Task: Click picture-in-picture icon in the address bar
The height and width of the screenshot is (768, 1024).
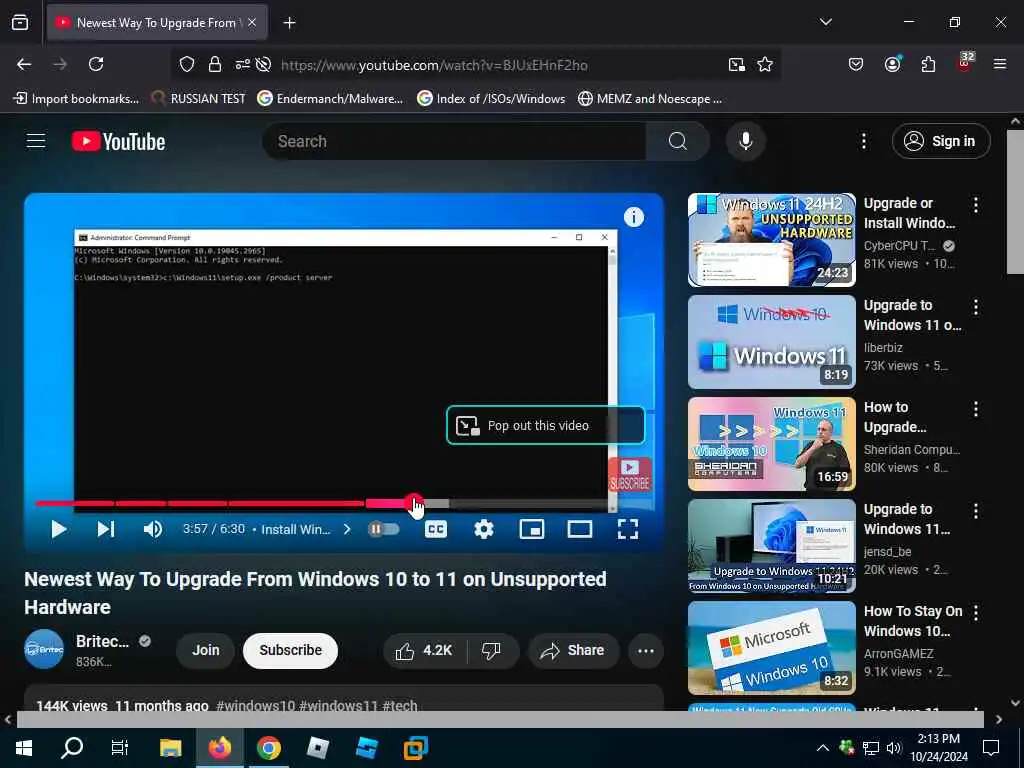Action: (737, 64)
